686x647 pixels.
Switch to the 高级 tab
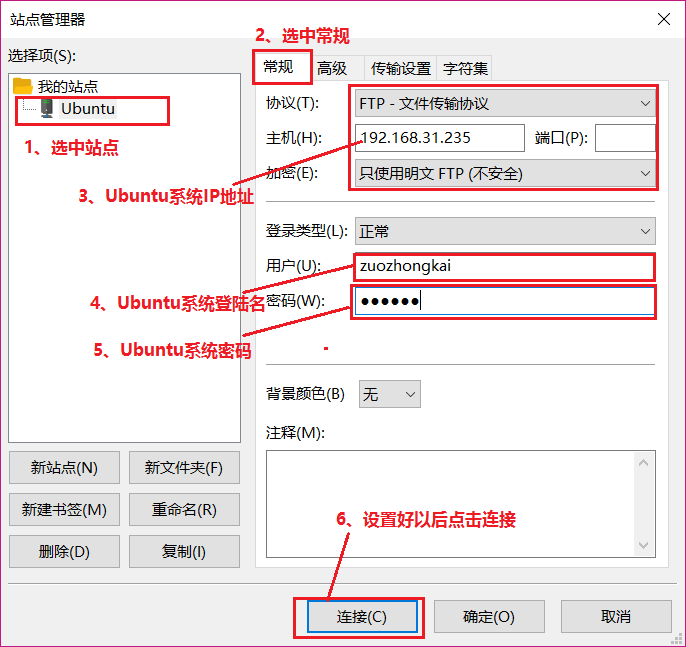click(332, 68)
